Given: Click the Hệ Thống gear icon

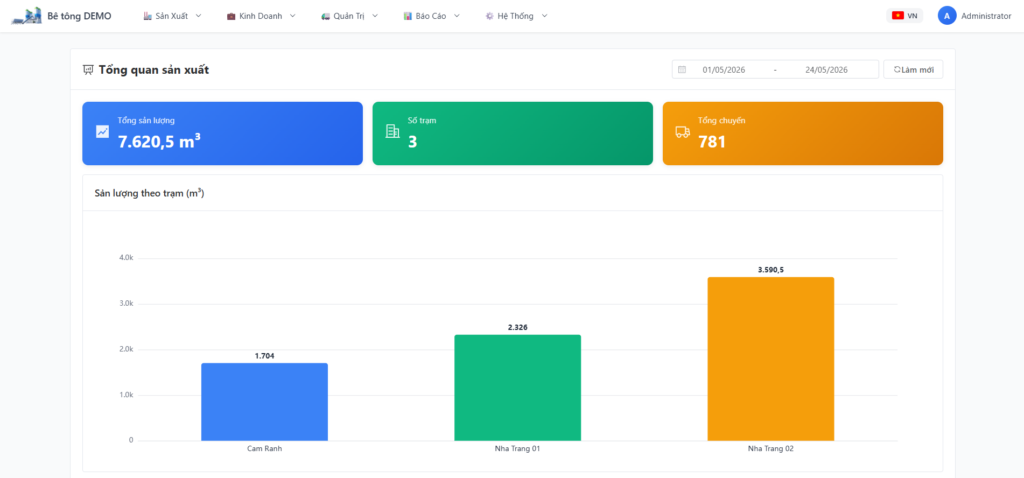Looking at the screenshot, I should 489,16.
